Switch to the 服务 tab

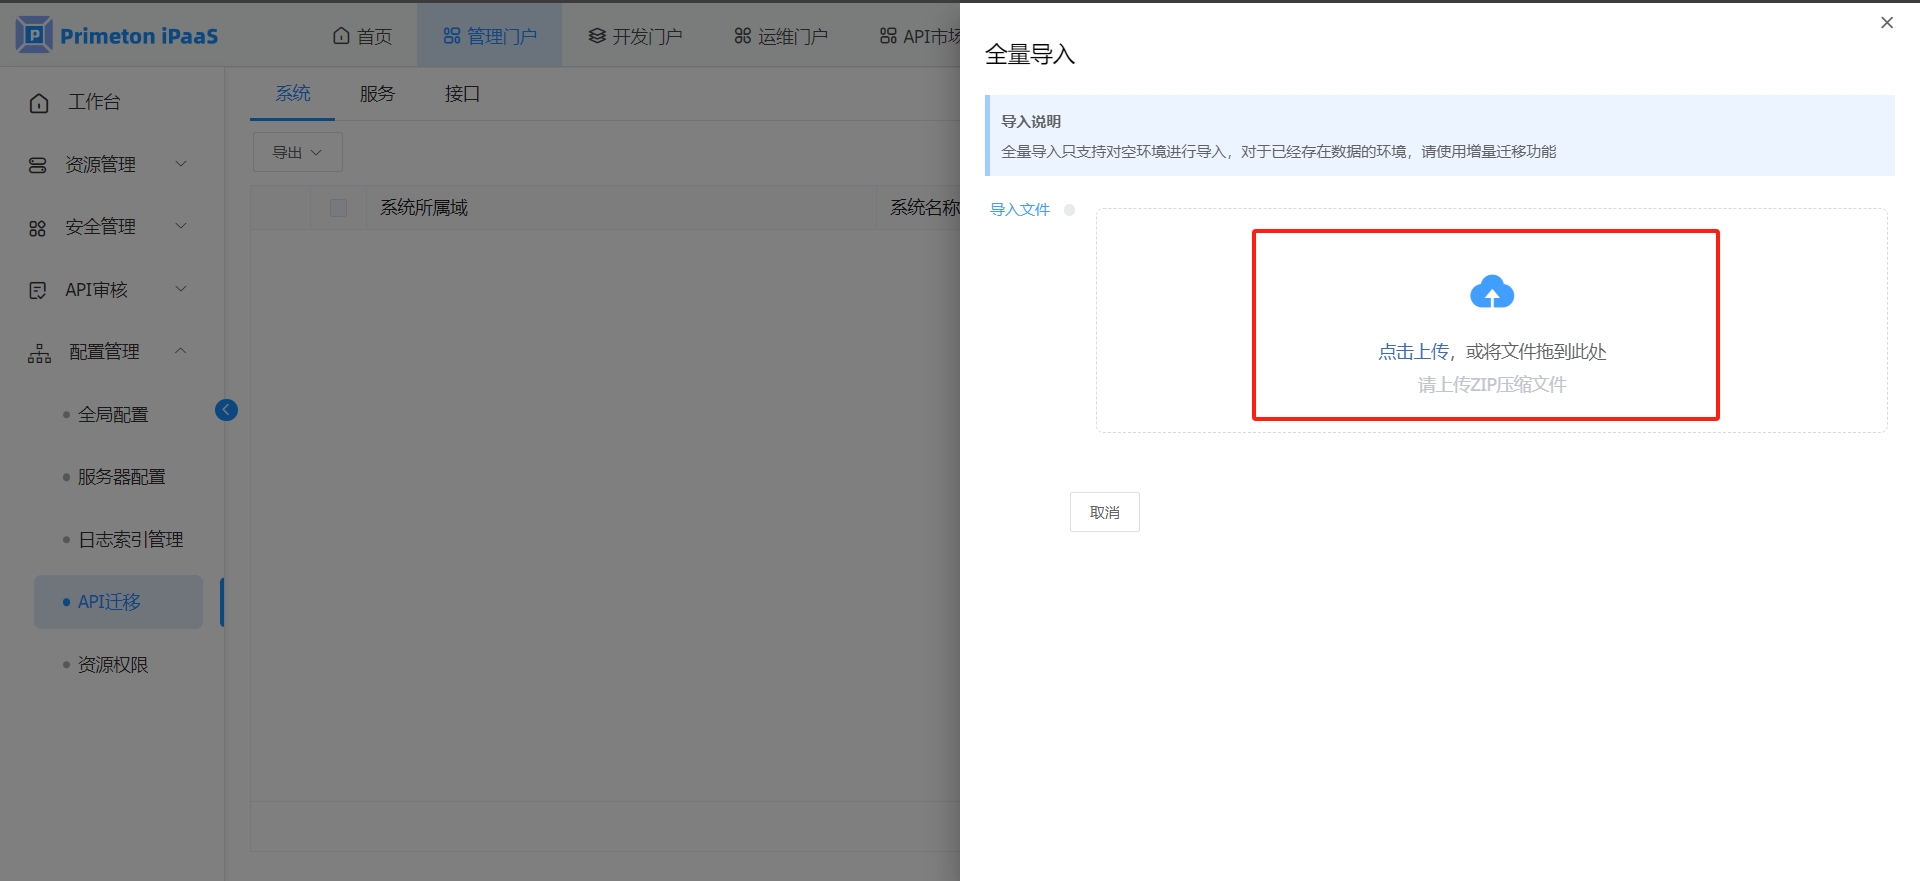coord(377,94)
